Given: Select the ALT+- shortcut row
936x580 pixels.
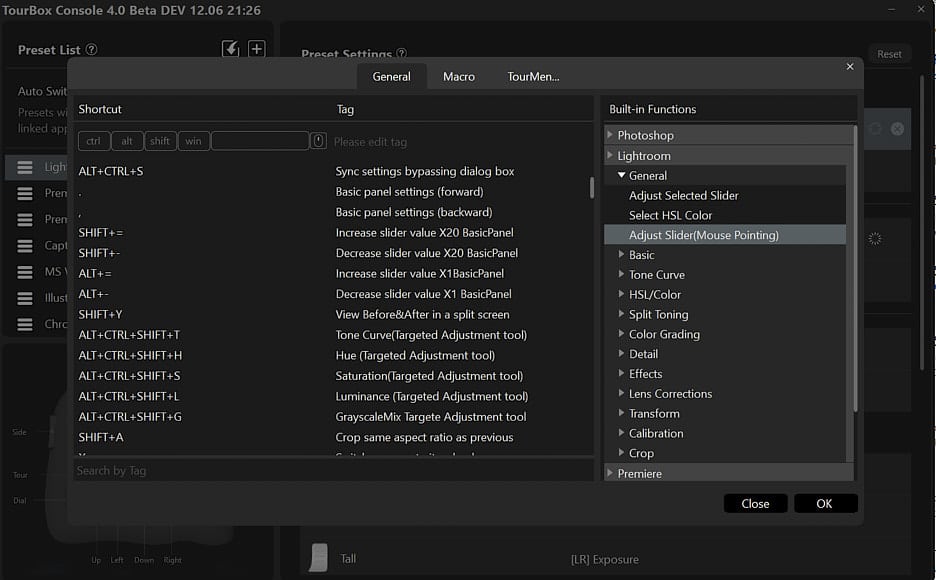Looking at the screenshot, I should (x=332, y=294).
